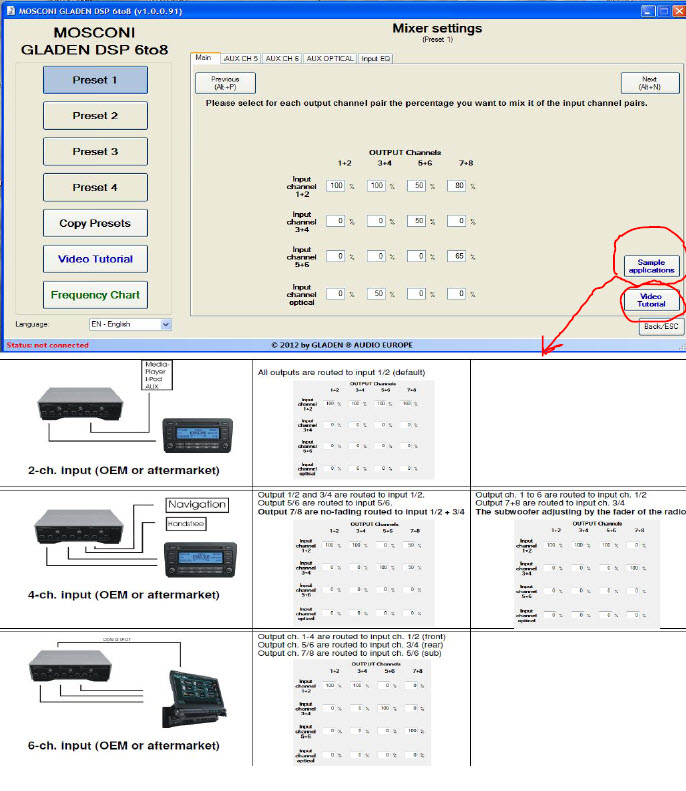686x791 pixels.
Task: Minimize the Mosconi Gladen DSP window
Action: pyautogui.click(x=648, y=11)
